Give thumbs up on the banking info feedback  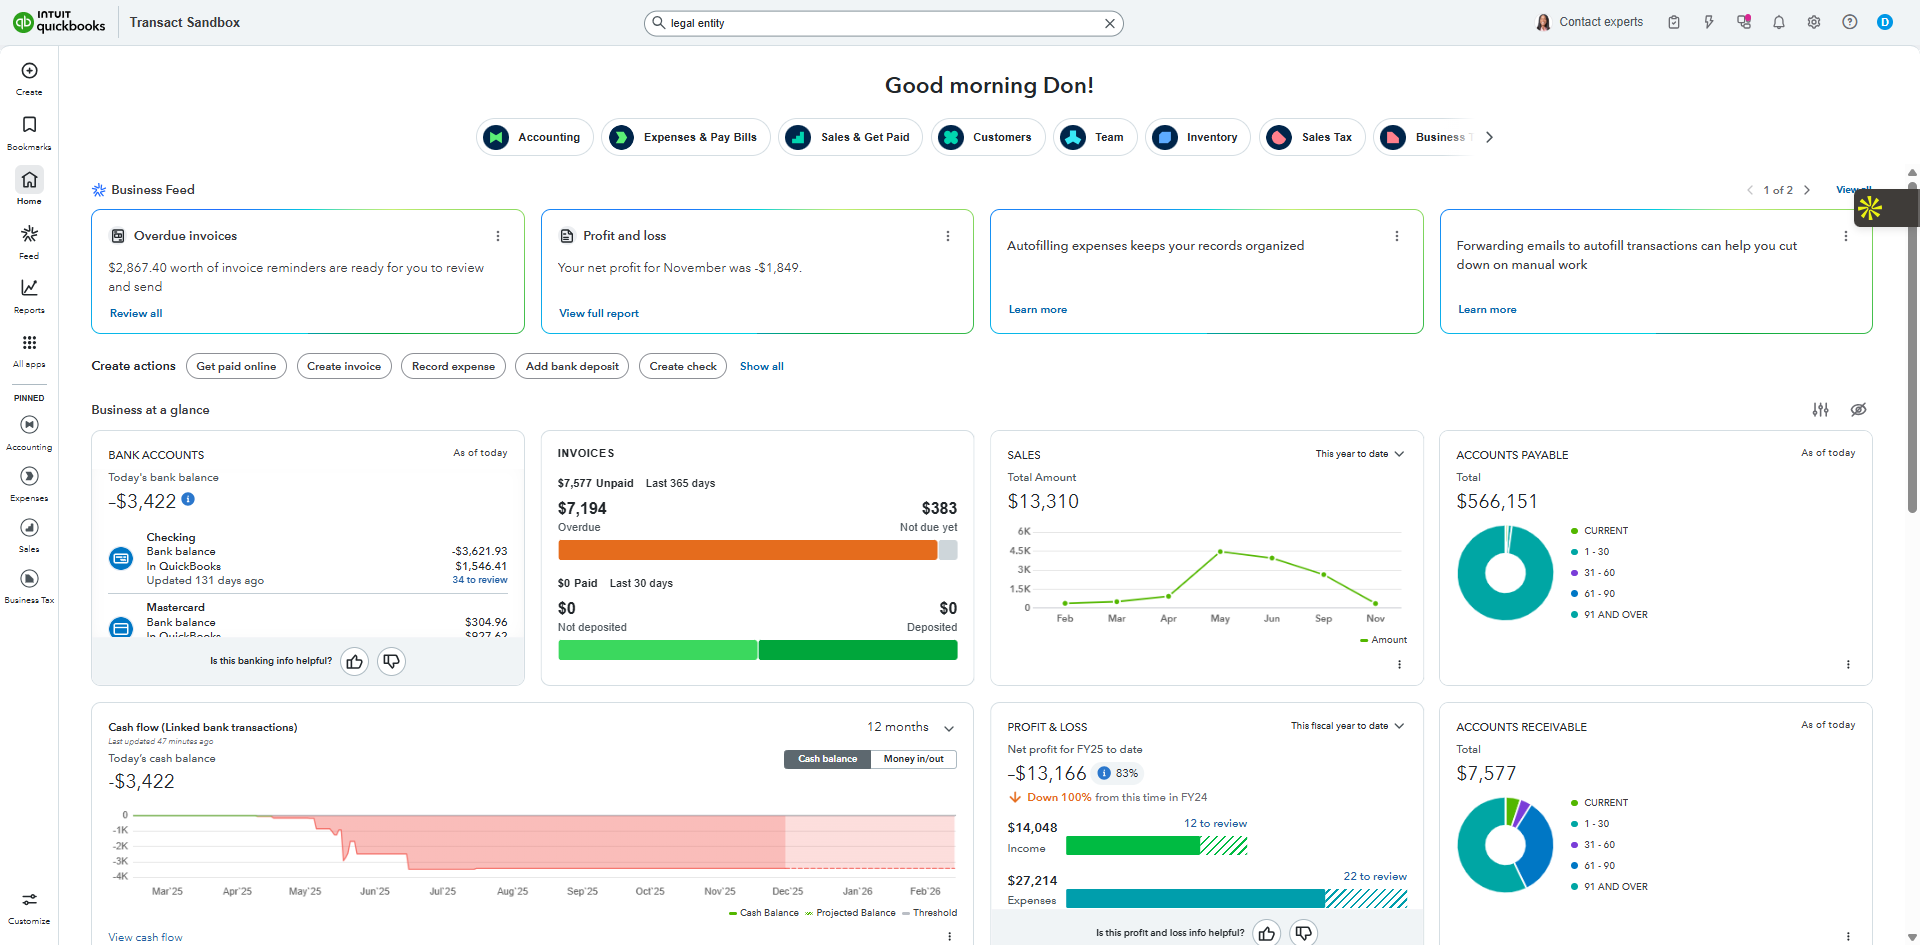354,661
